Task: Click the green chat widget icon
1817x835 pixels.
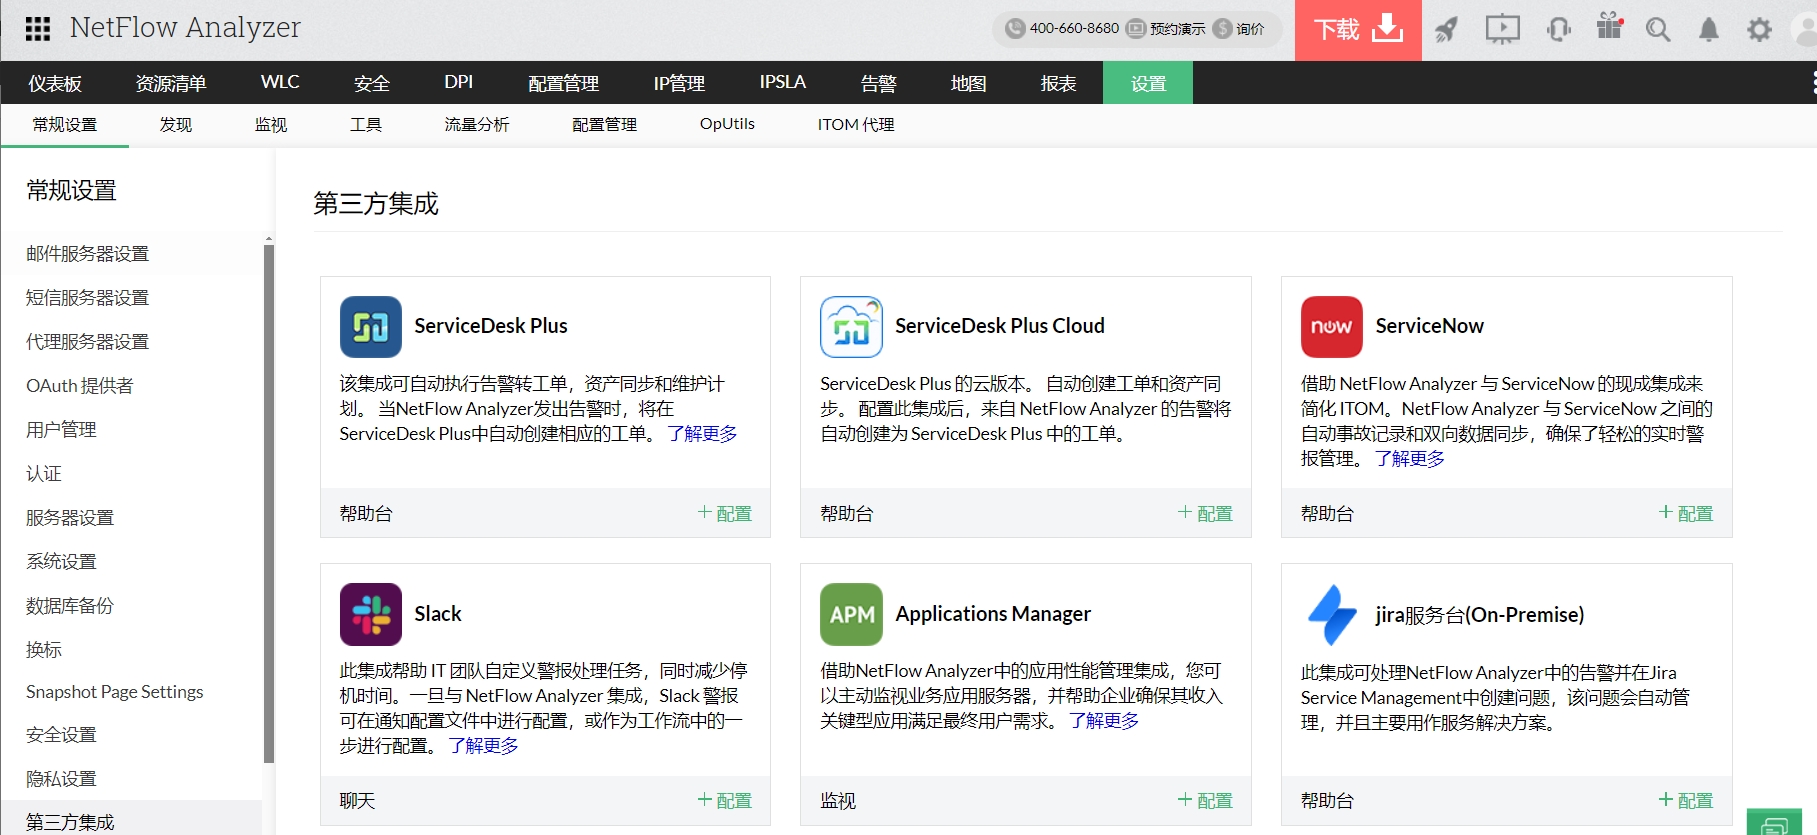Action: click(1774, 824)
